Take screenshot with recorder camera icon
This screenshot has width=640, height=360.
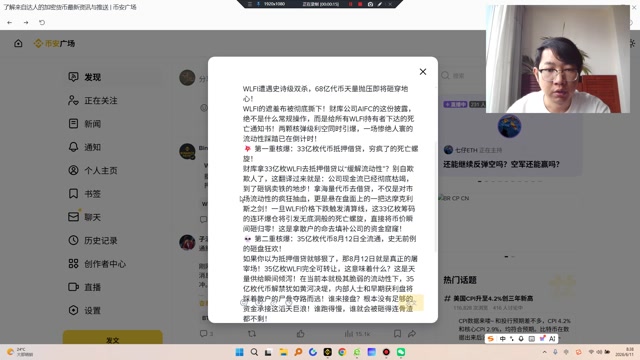370,4
